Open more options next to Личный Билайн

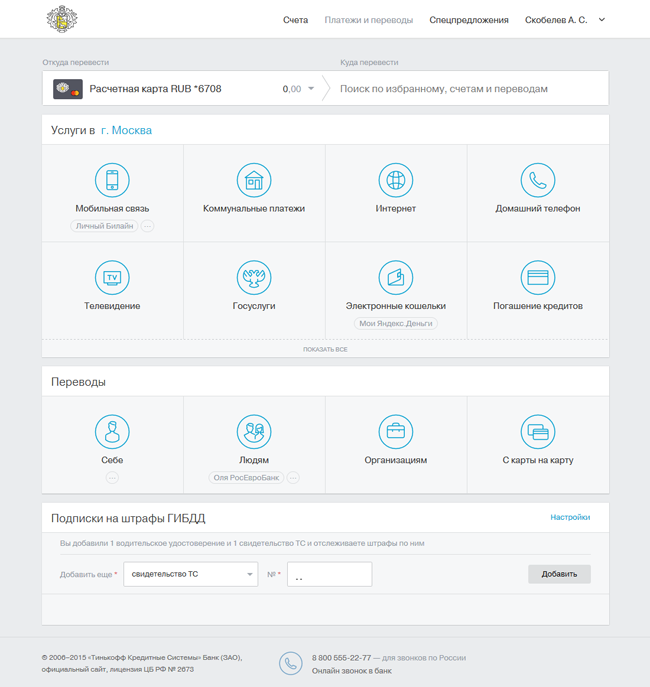[x=148, y=226]
